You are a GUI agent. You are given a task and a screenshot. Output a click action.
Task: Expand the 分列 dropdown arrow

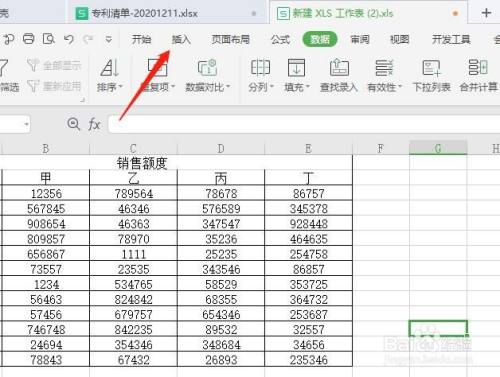coord(272,87)
